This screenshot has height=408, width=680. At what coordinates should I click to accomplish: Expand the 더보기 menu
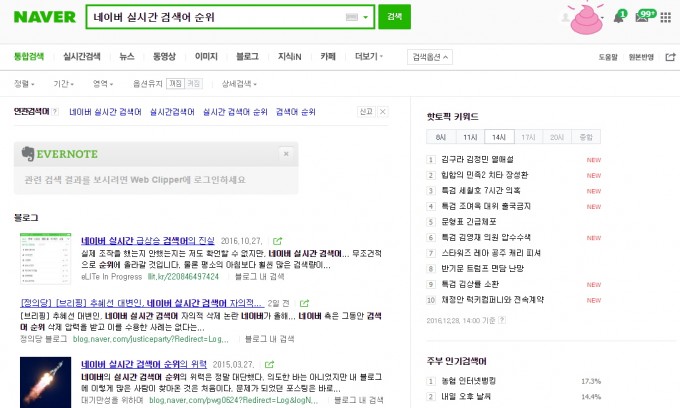369,56
